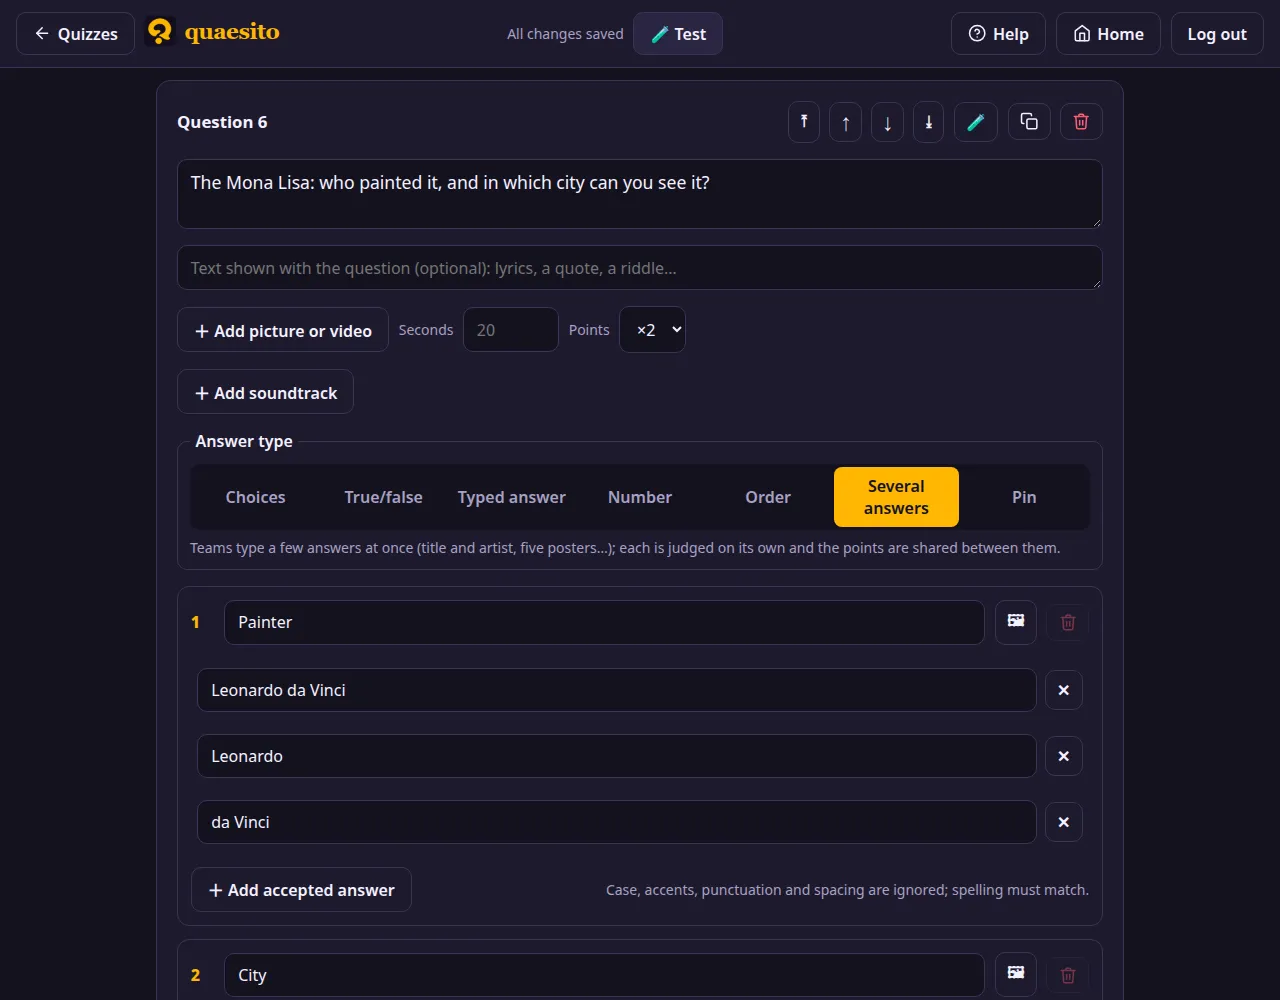The height and width of the screenshot is (1000, 1280).
Task: Choose the Typed answer type
Action: [512, 497]
